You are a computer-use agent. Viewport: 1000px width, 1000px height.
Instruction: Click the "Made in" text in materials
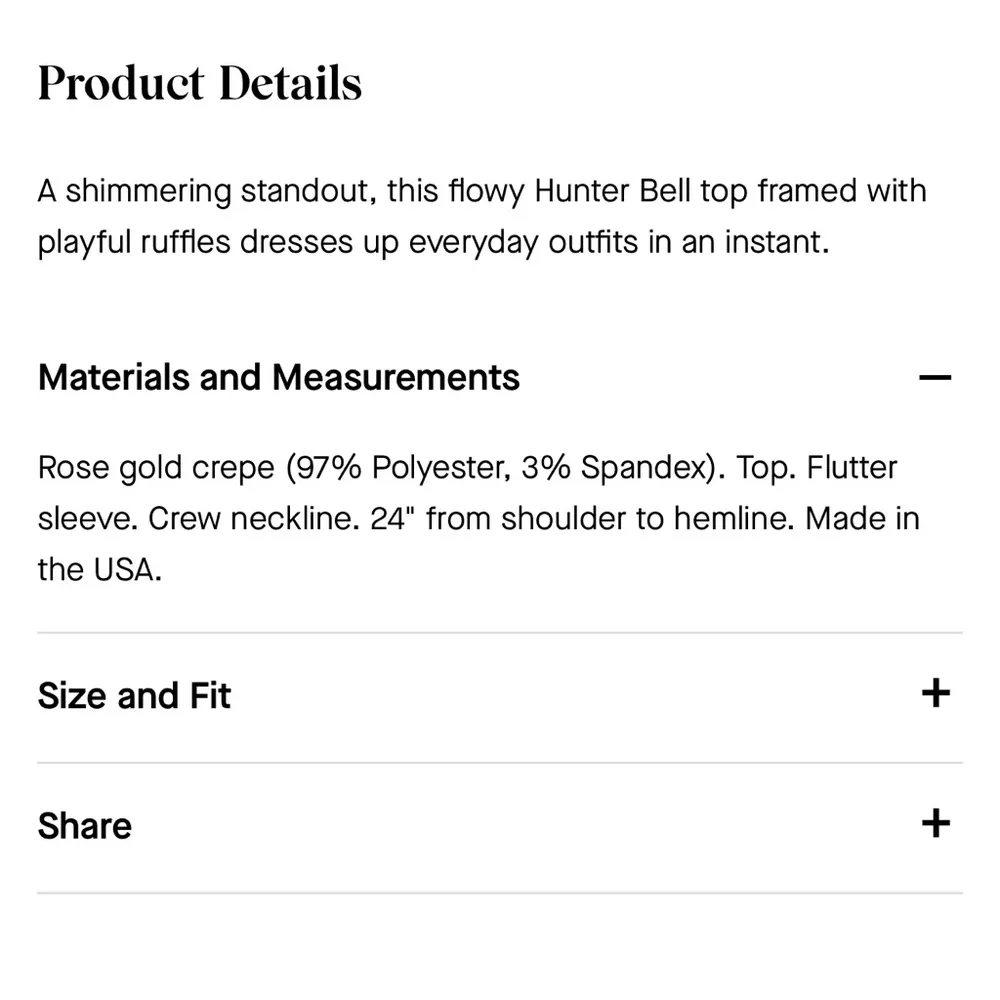[863, 519]
